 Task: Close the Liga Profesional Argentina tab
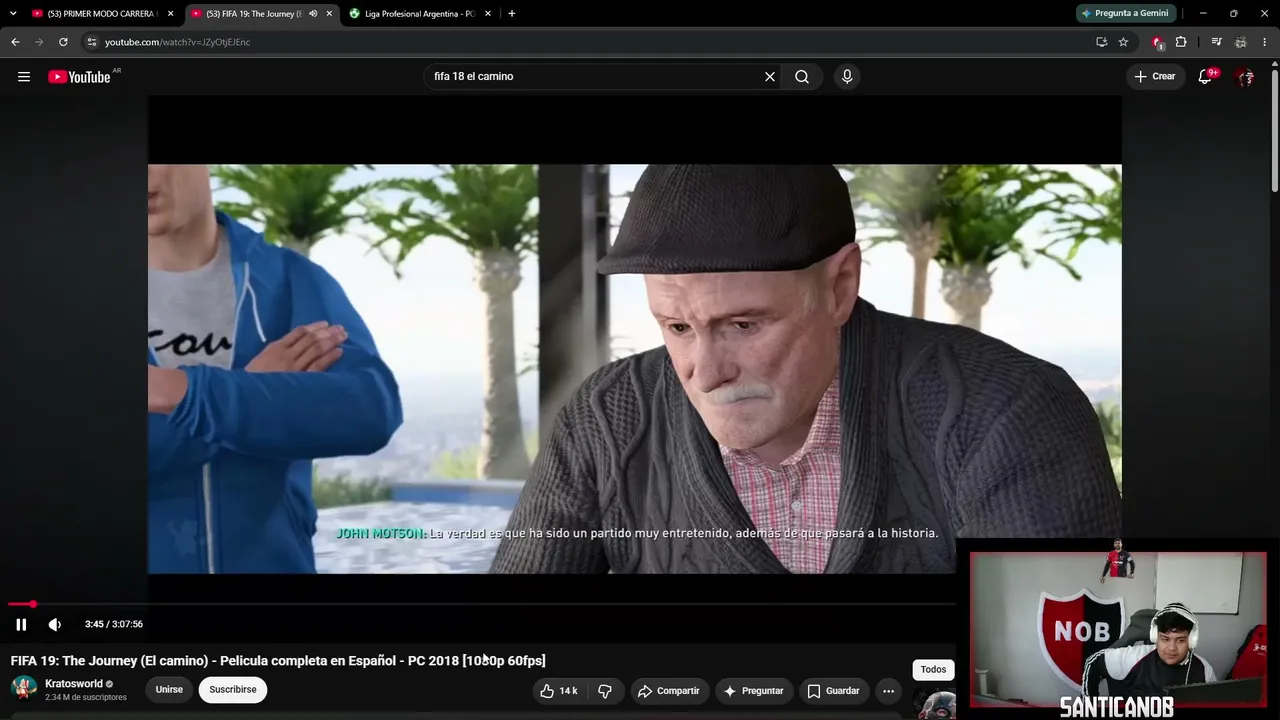[x=488, y=14]
